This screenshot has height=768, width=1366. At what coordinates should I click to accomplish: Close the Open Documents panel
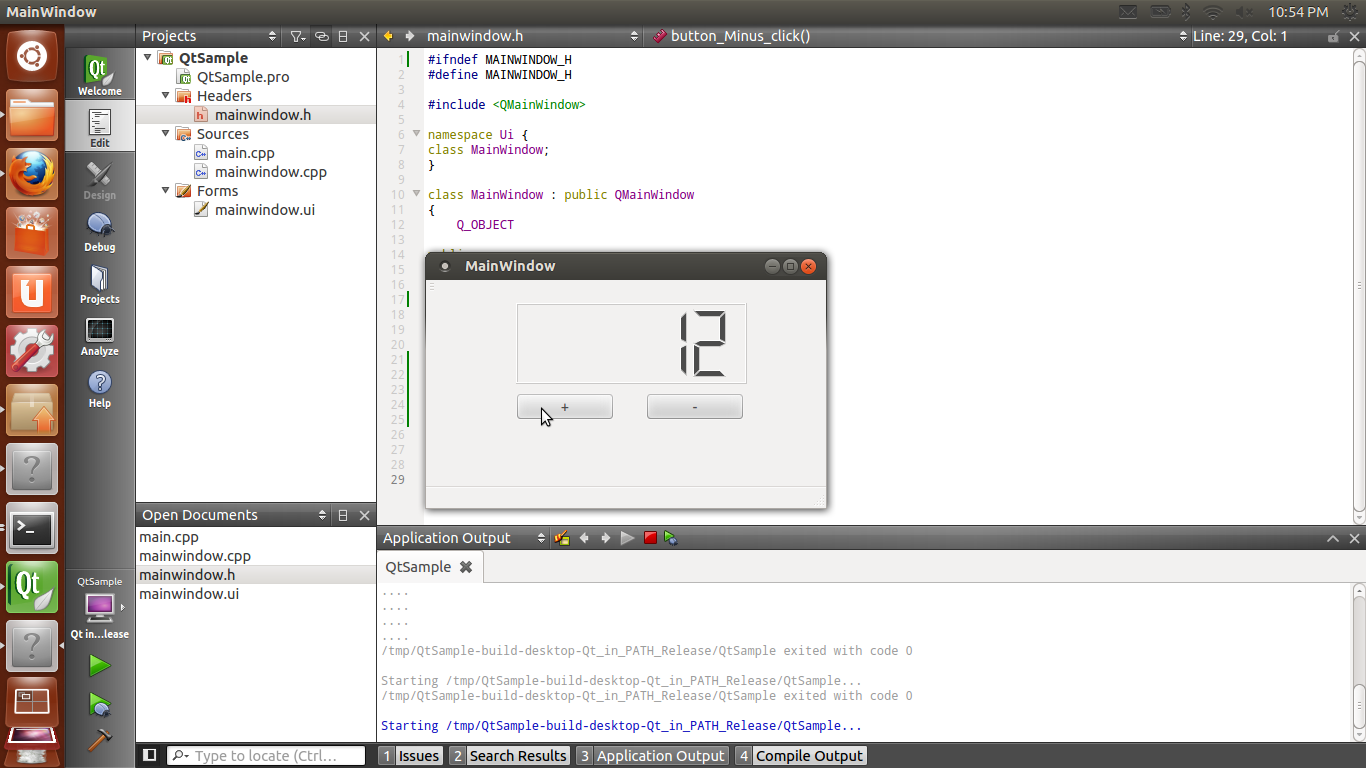click(364, 515)
